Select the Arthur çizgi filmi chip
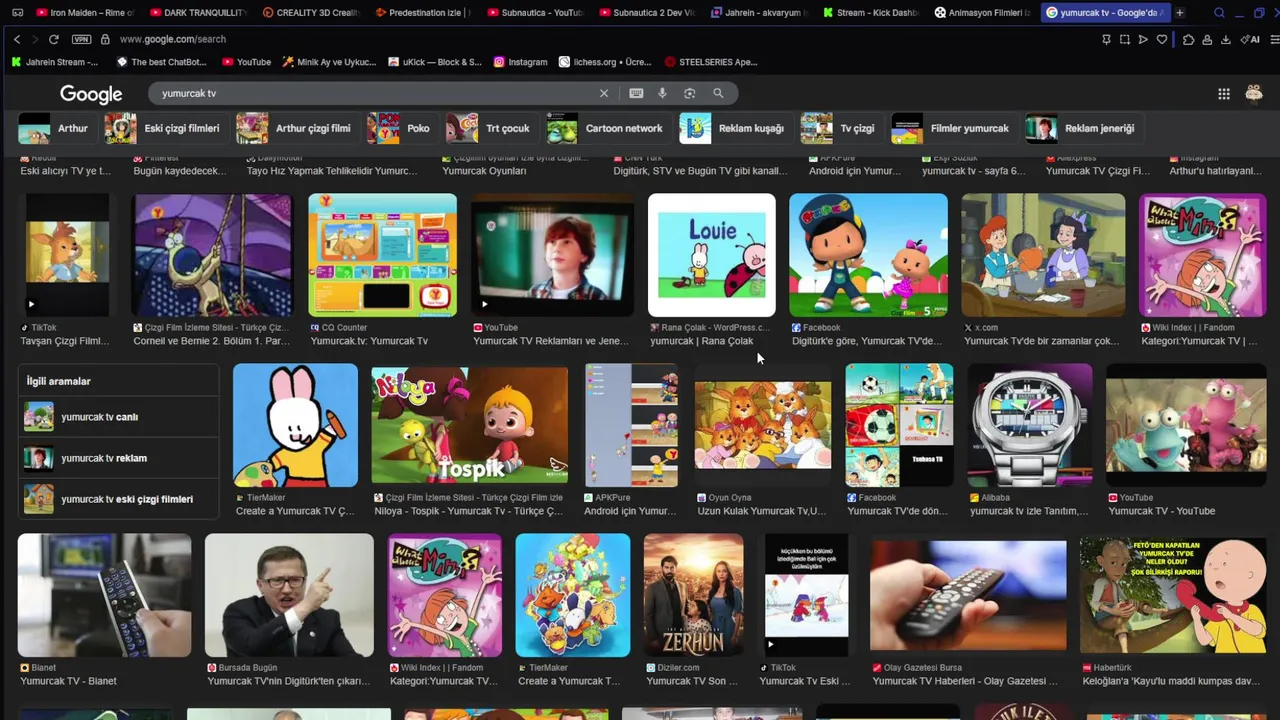The height and width of the screenshot is (720, 1280). (x=296, y=128)
